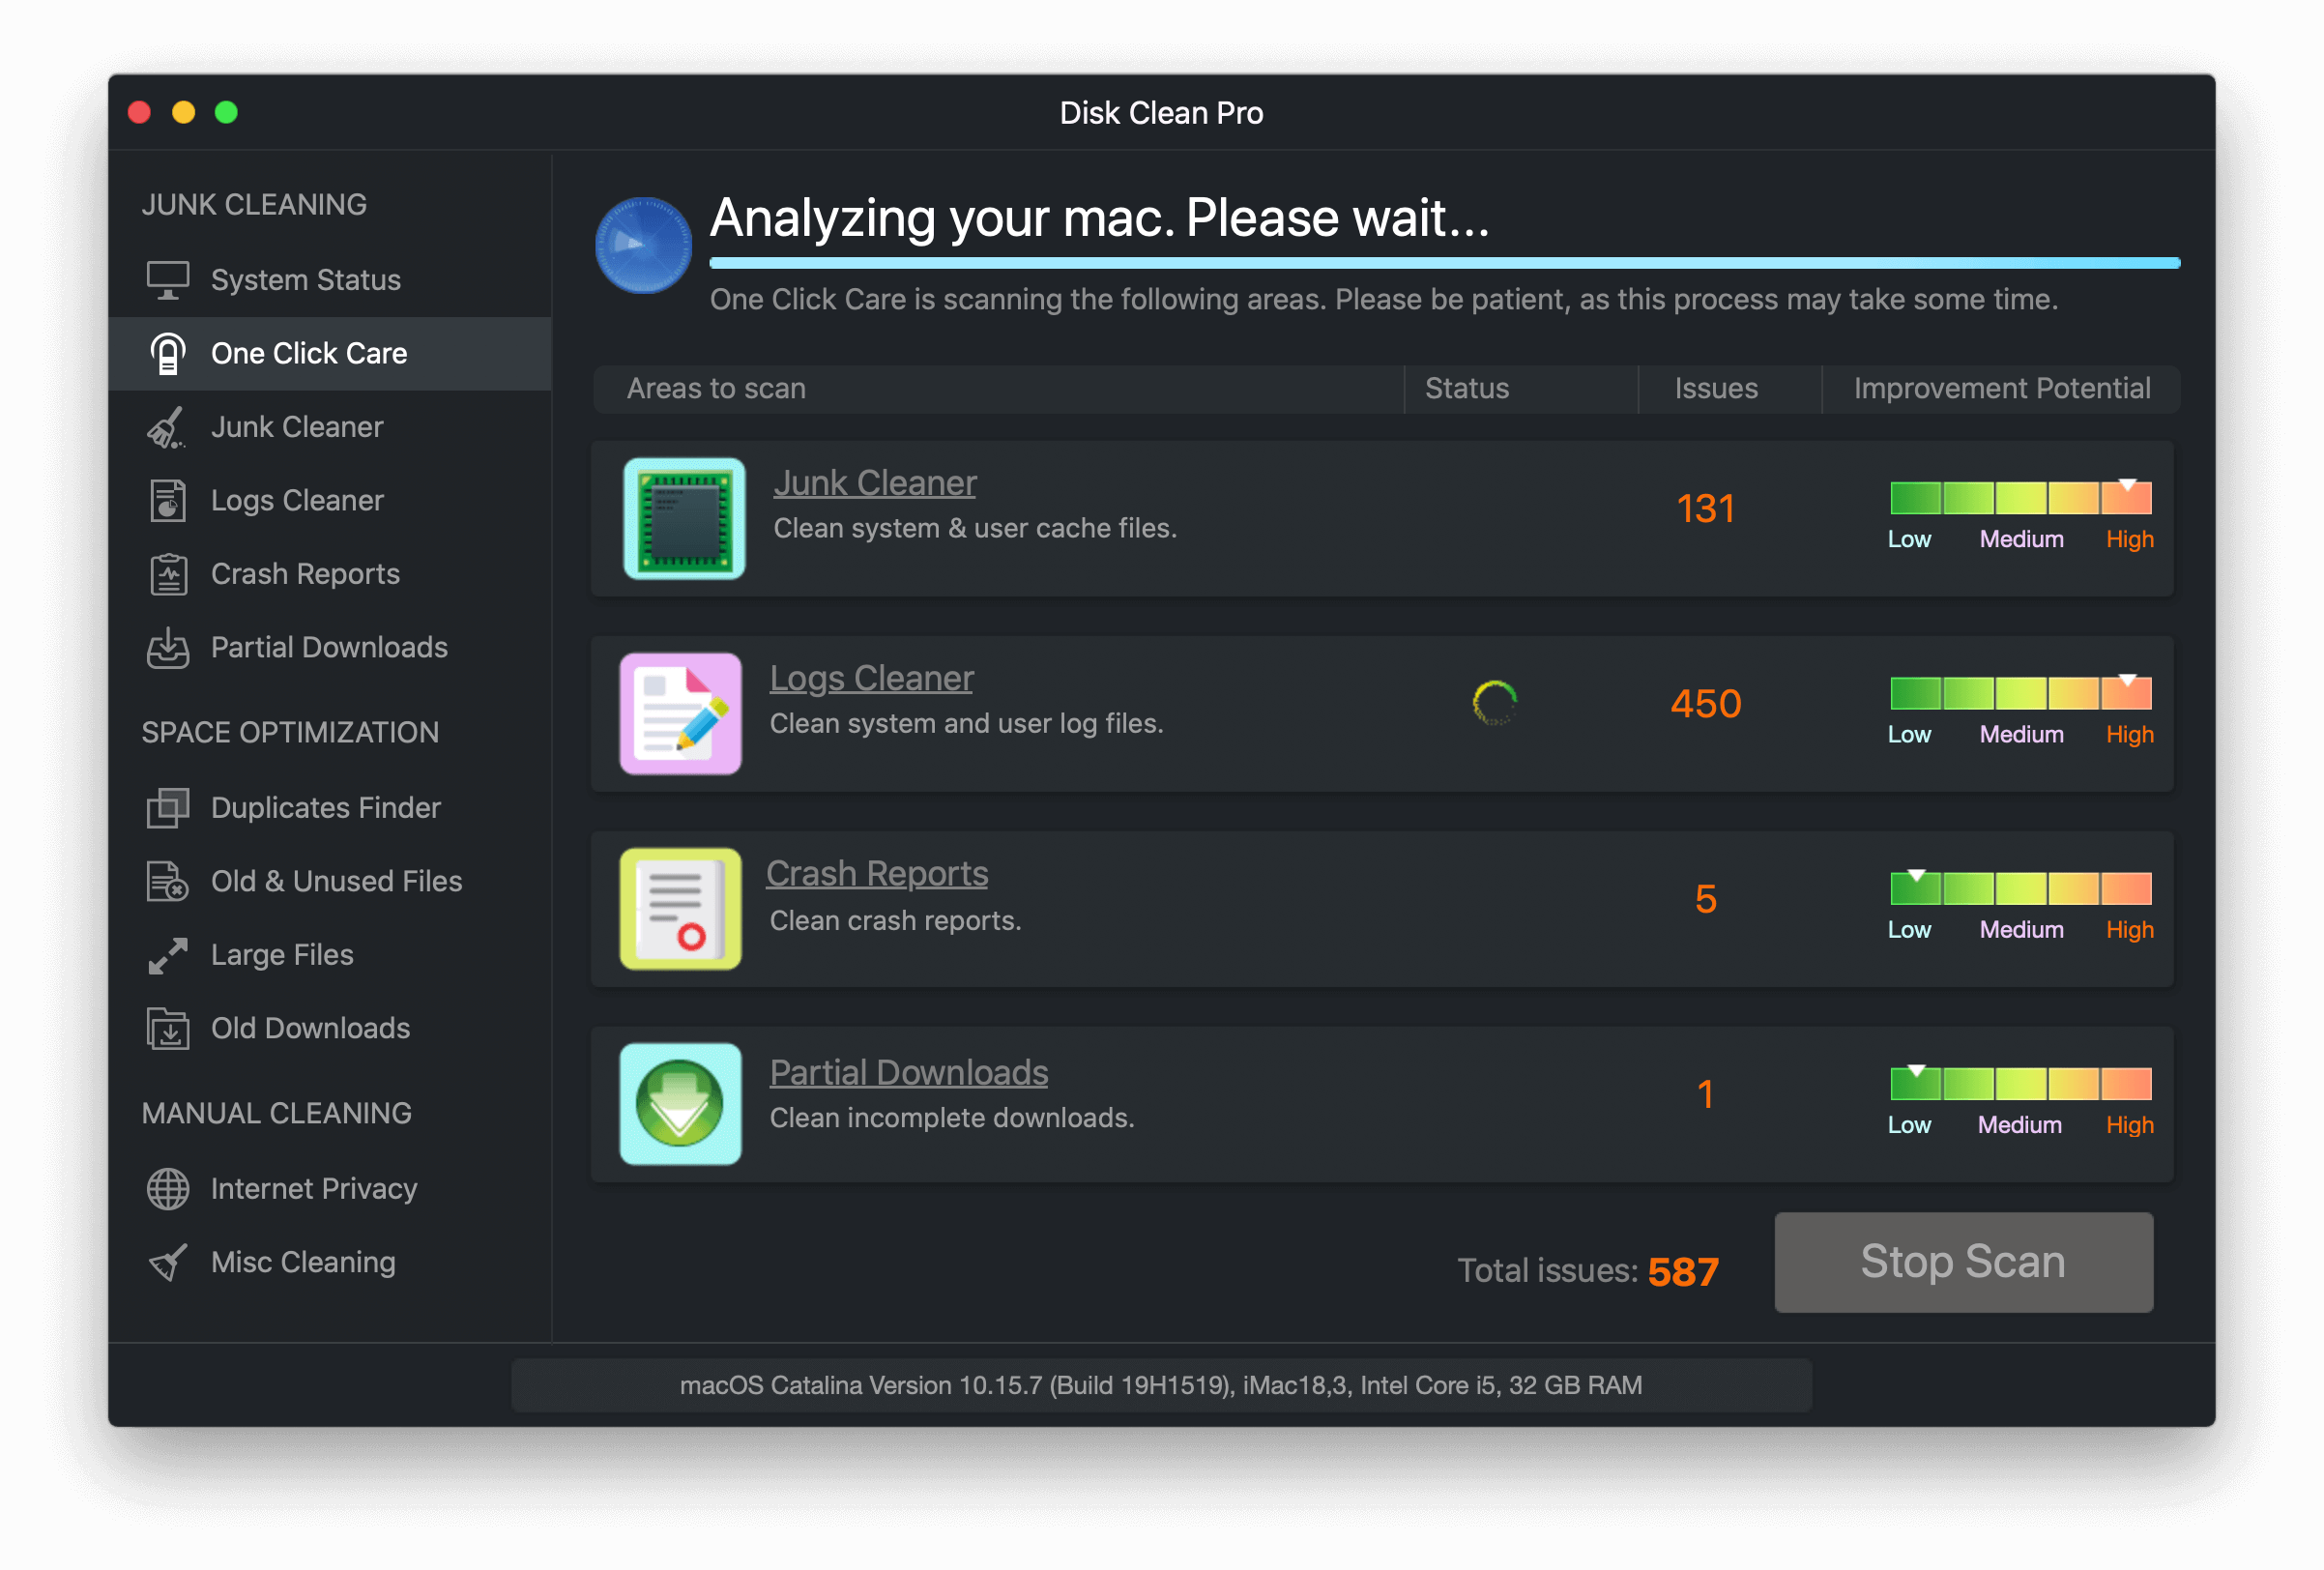Open Logs Cleaner from the sidebar
The image size is (2324, 1570).
[x=296, y=500]
